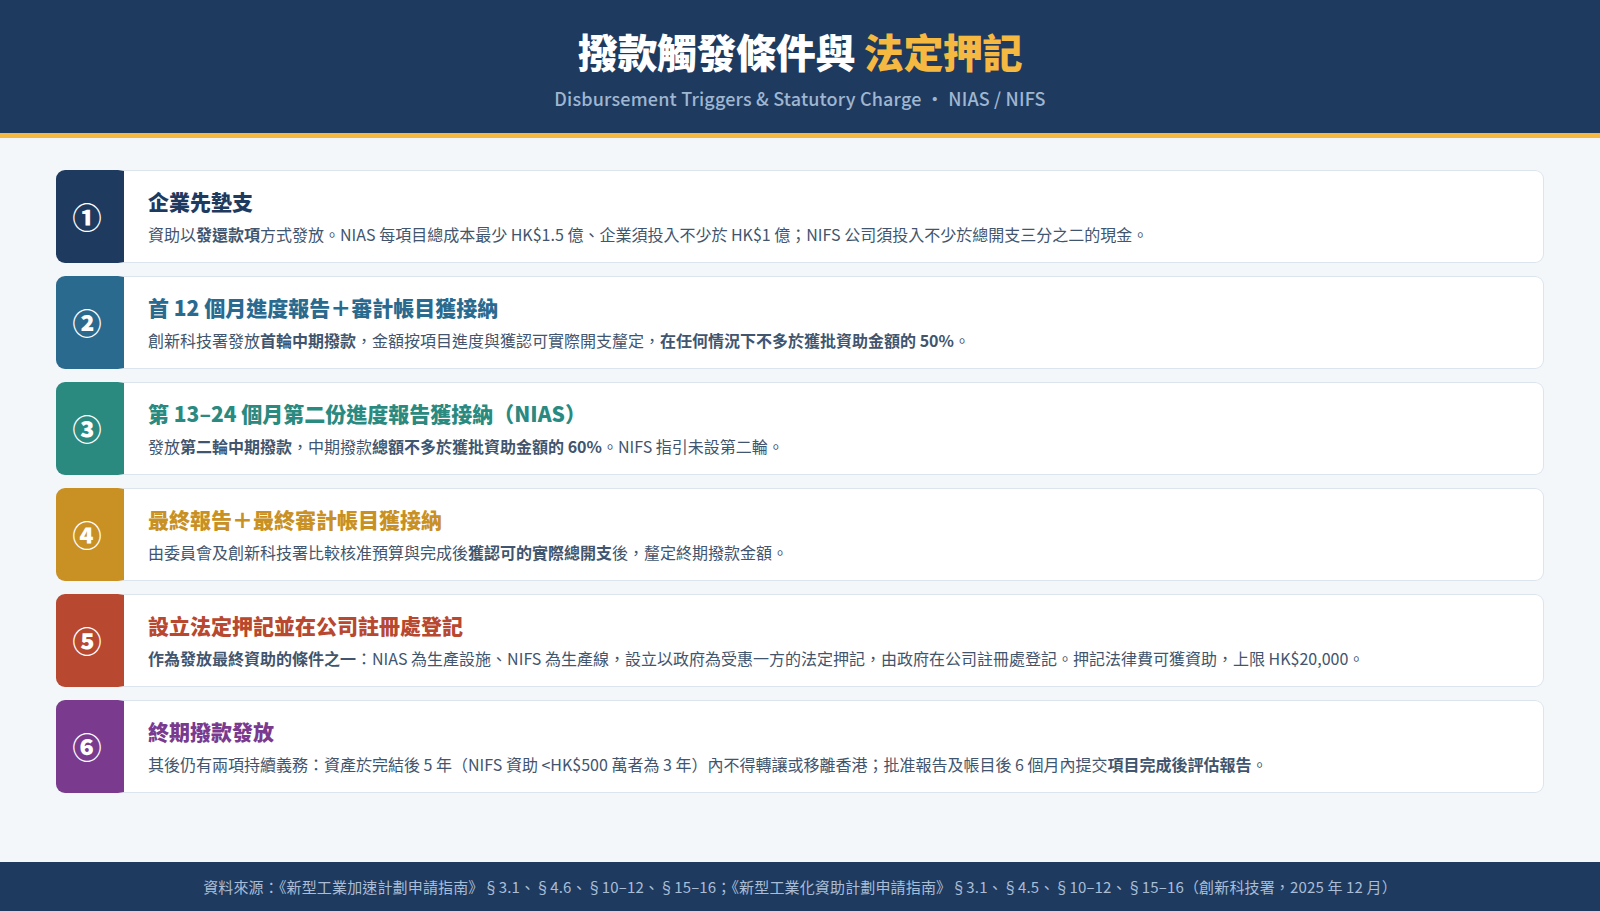Select the heading 第 13–24 個月第二份進度報告獲接納（NIAS）
This screenshot has width=1600, height=911.
point(362,415)
